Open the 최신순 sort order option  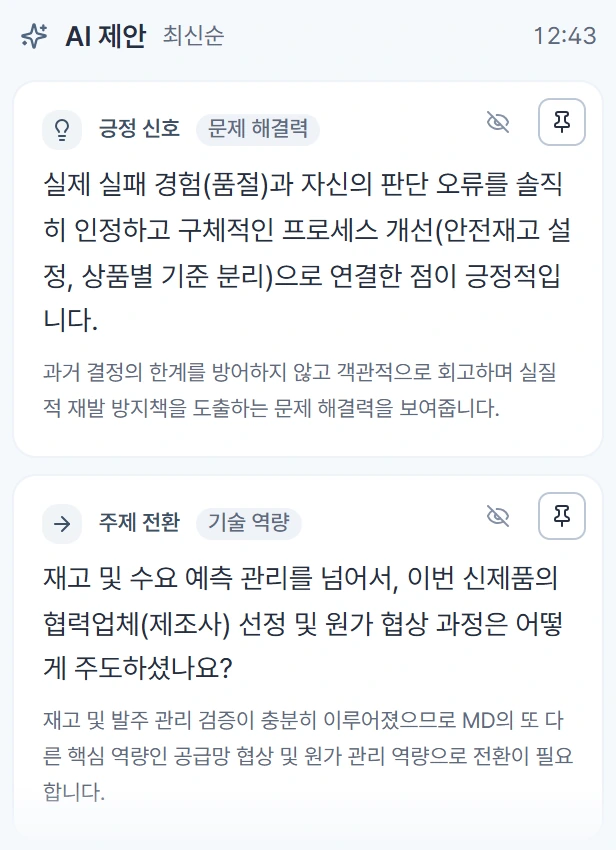[x=193, y=36]
